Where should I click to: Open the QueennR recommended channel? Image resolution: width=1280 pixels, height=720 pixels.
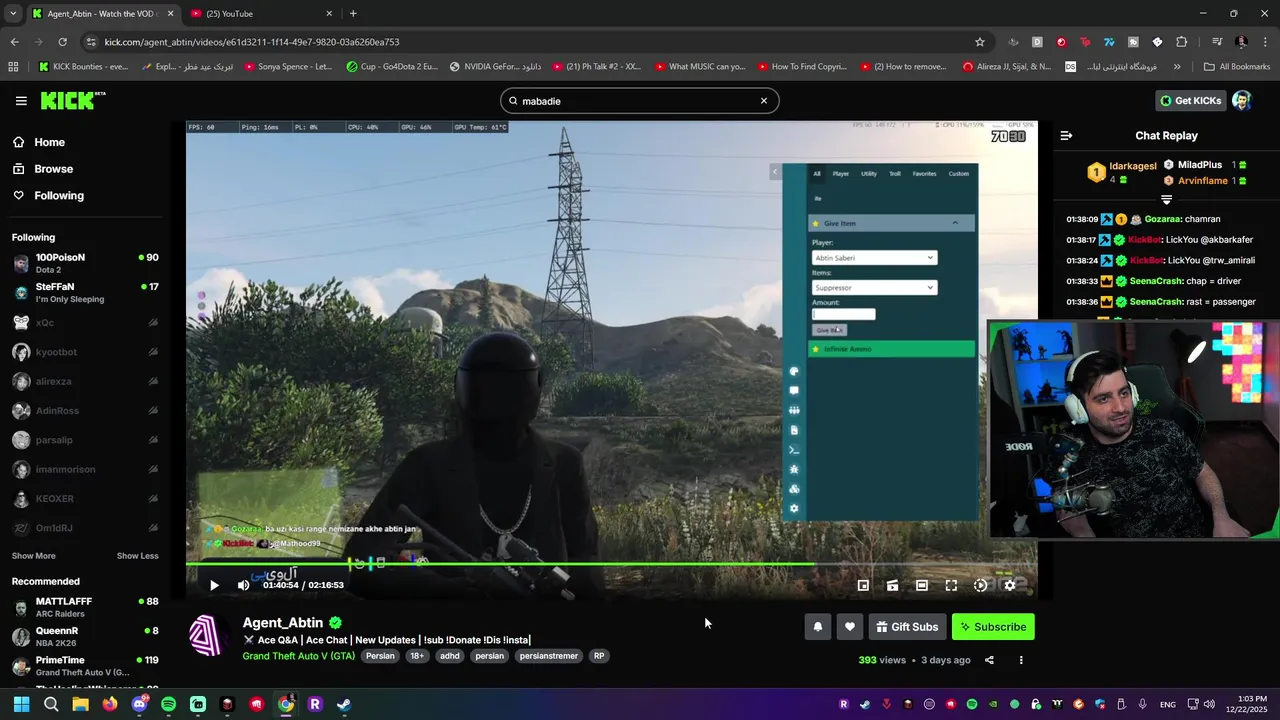[x=85, y=637]
